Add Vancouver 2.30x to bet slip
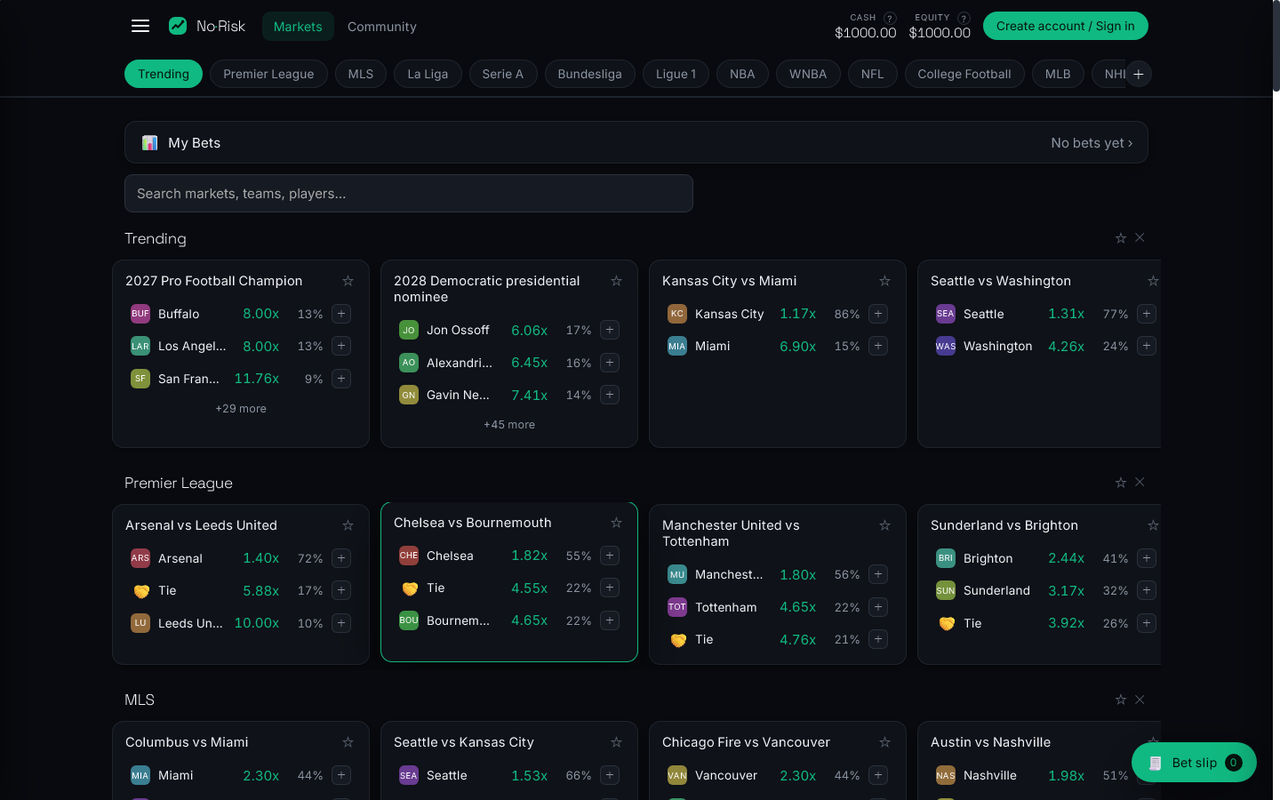 pos(878,775)
